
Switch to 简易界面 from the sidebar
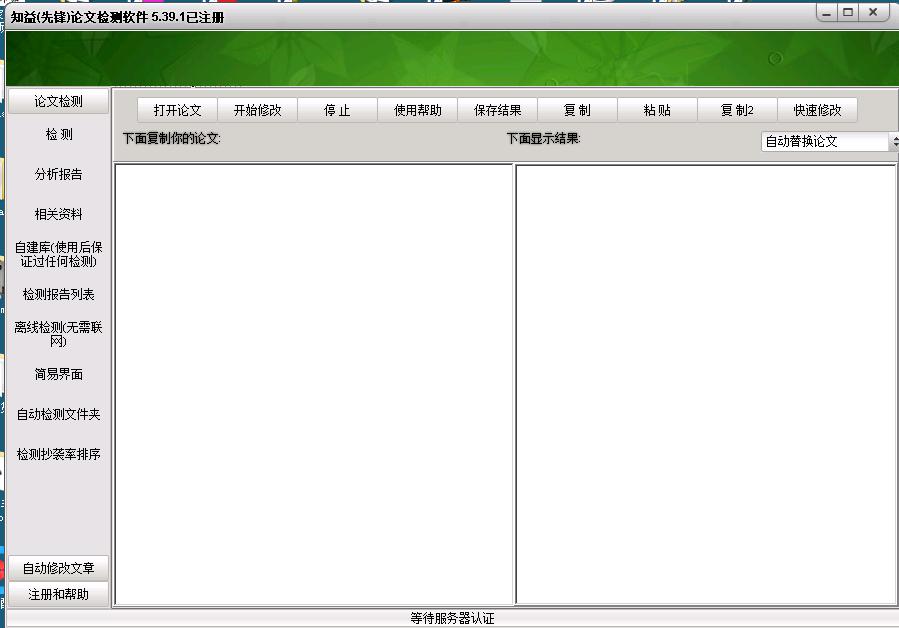click(58, 374)
